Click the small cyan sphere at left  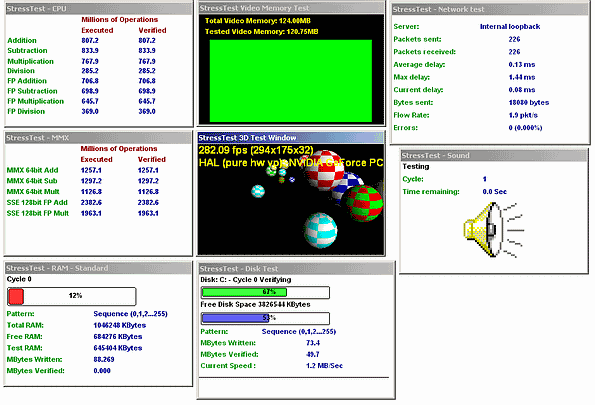coord(258,191)
